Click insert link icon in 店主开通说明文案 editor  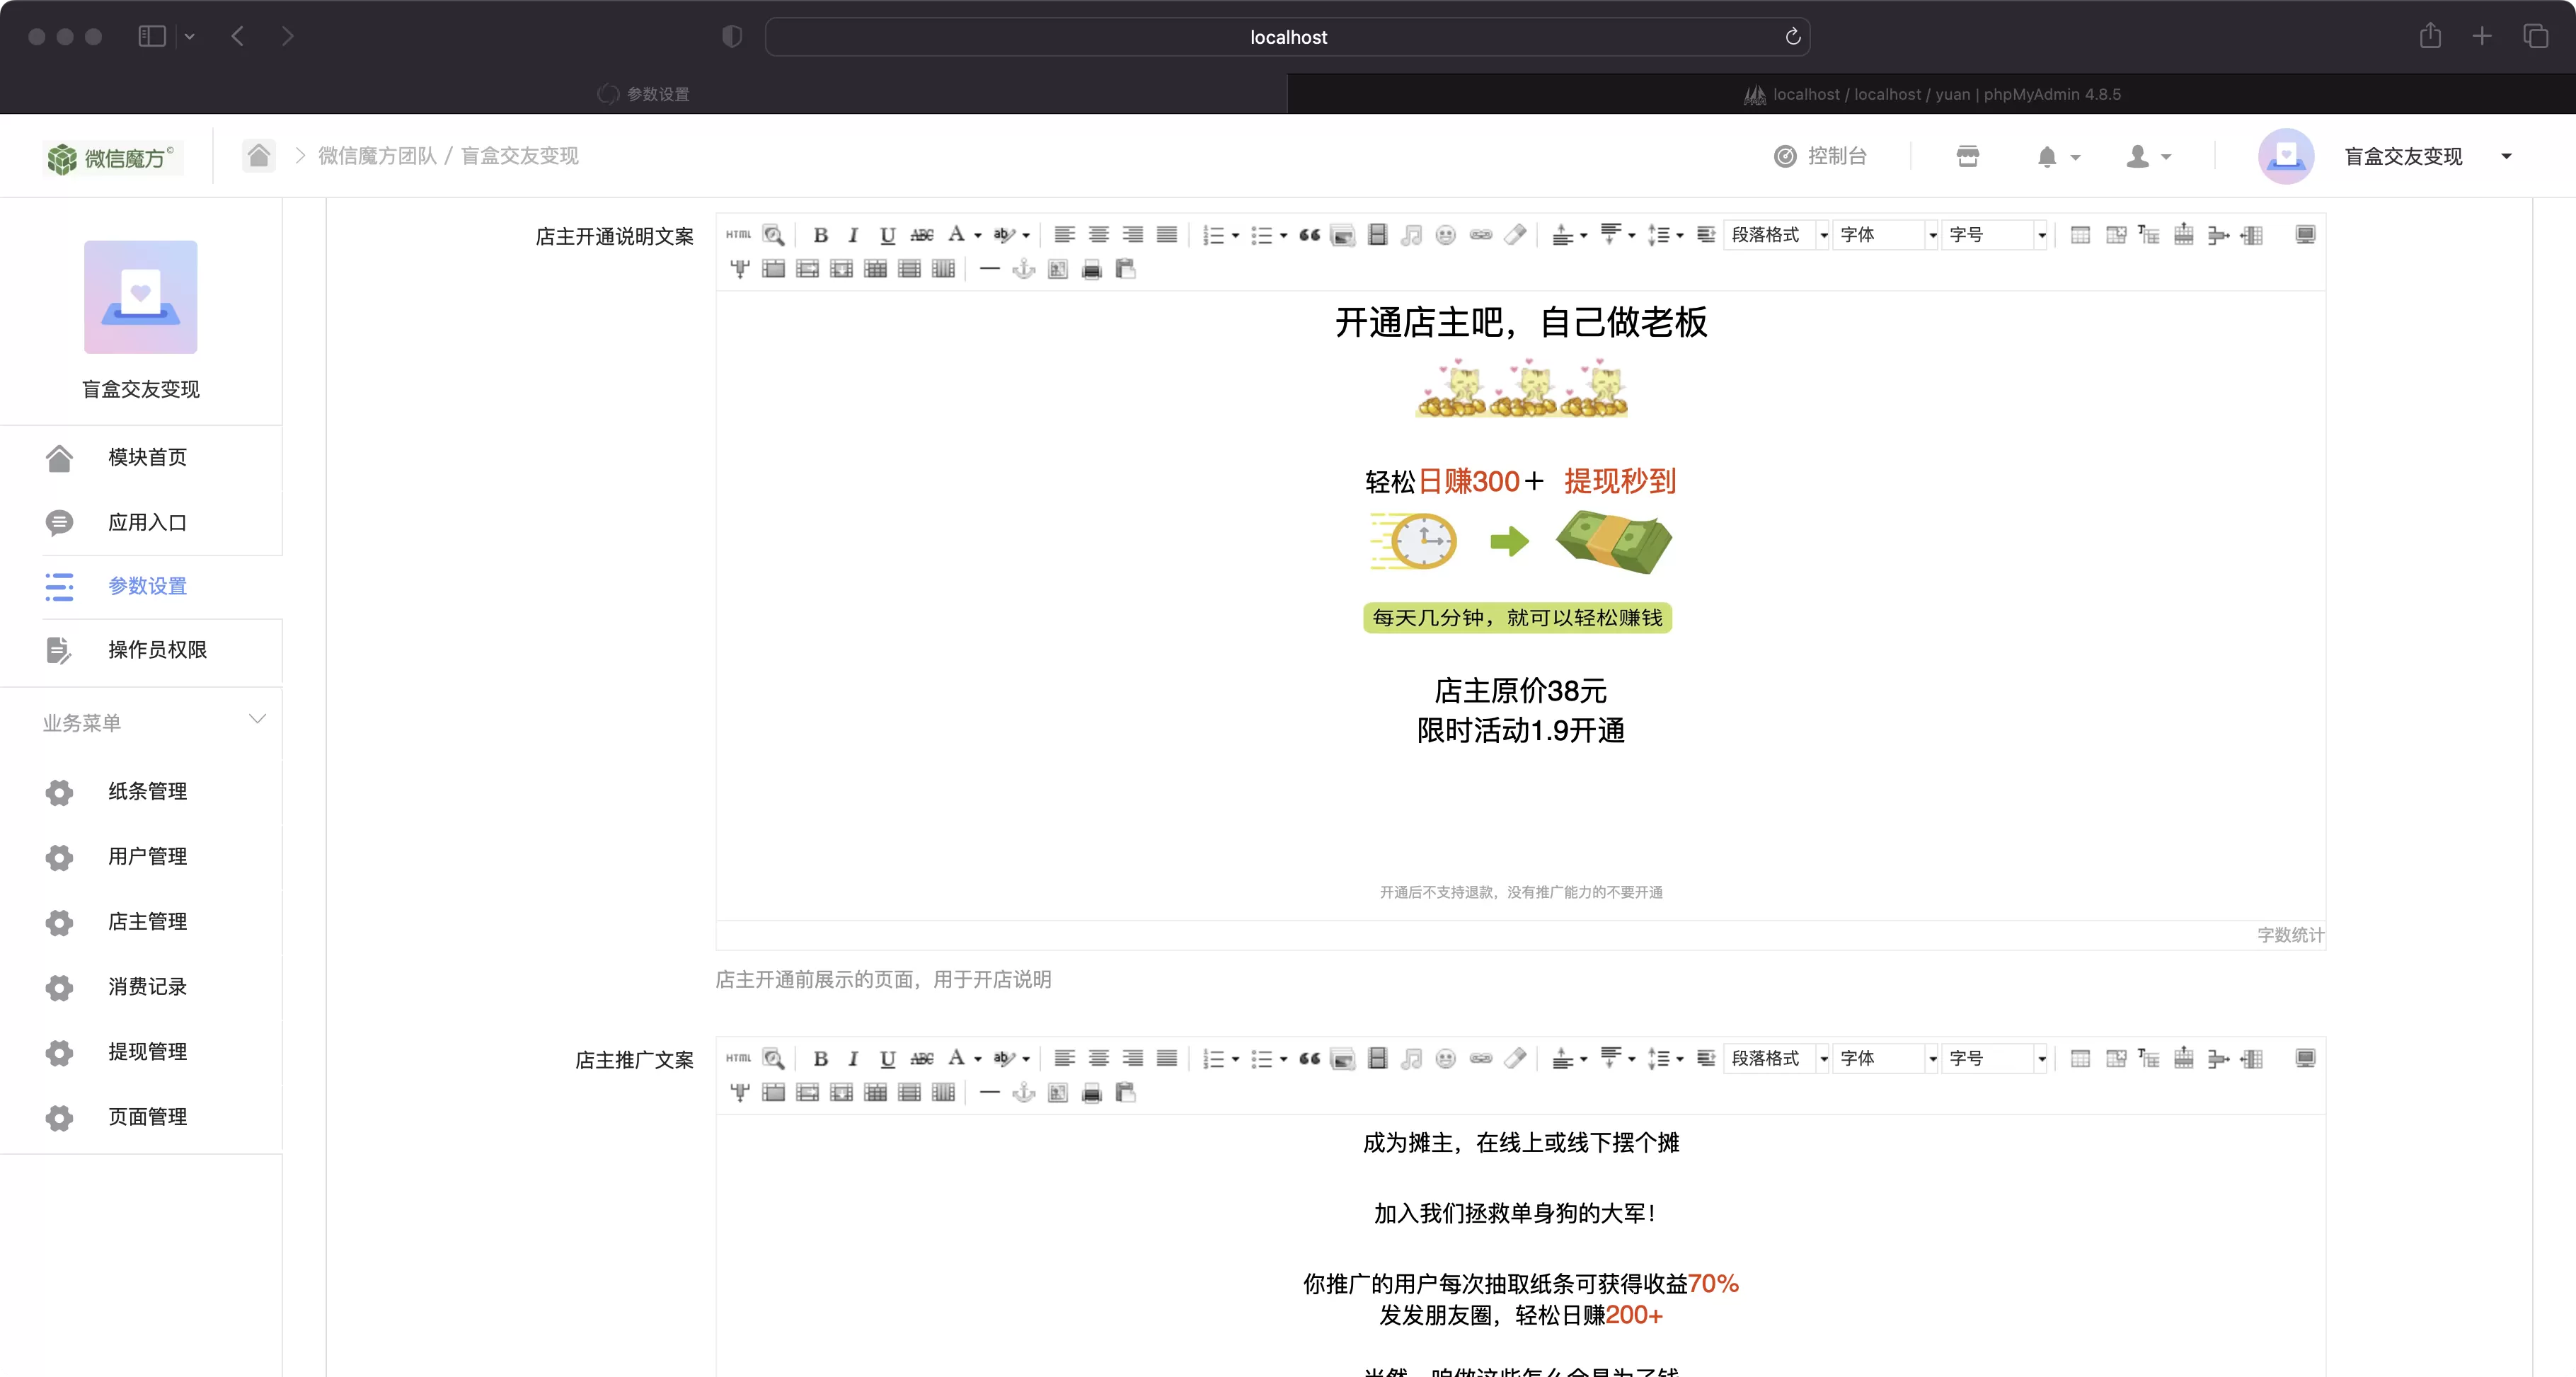tap(1480, 235)
